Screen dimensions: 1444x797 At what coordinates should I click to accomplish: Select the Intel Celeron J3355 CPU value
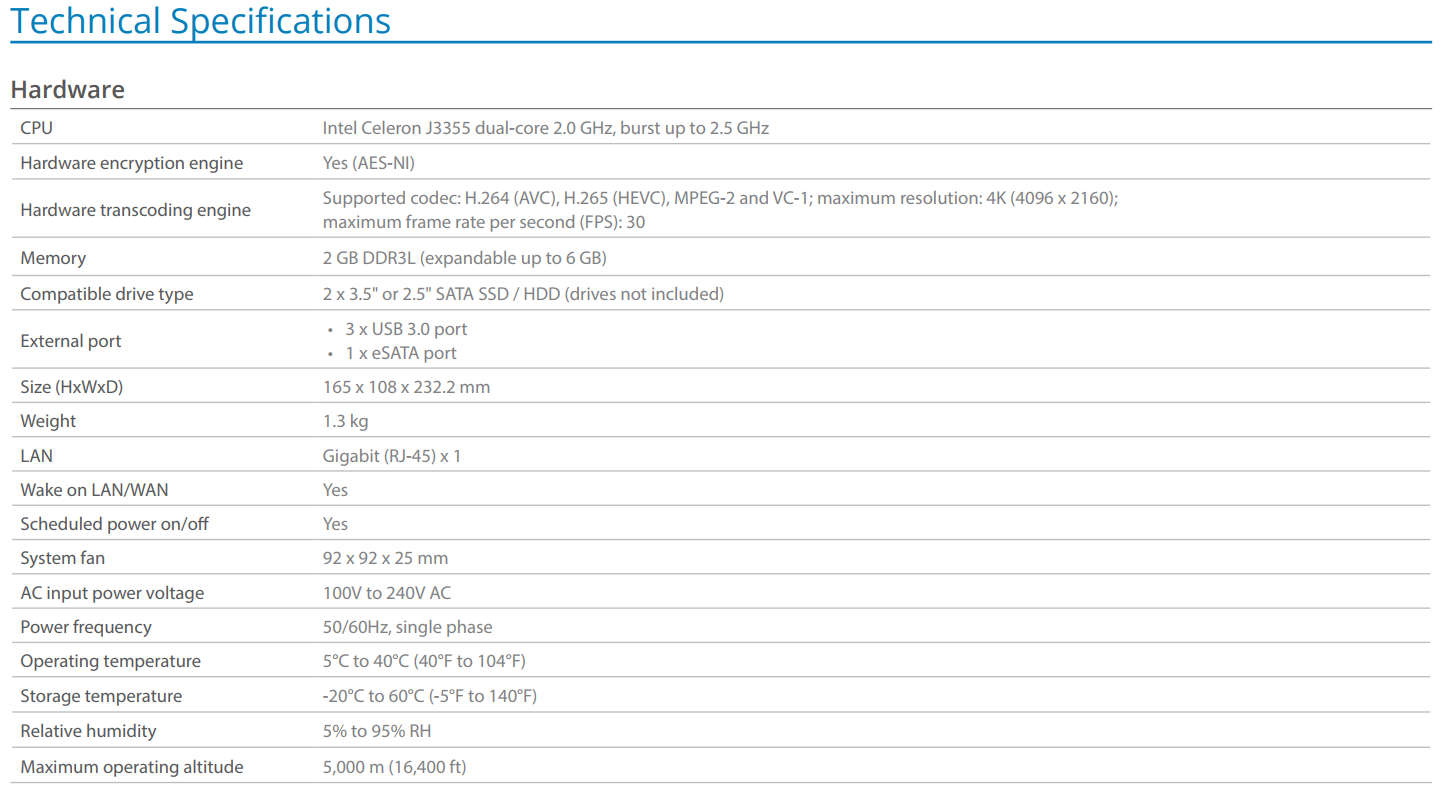point(545,128)
